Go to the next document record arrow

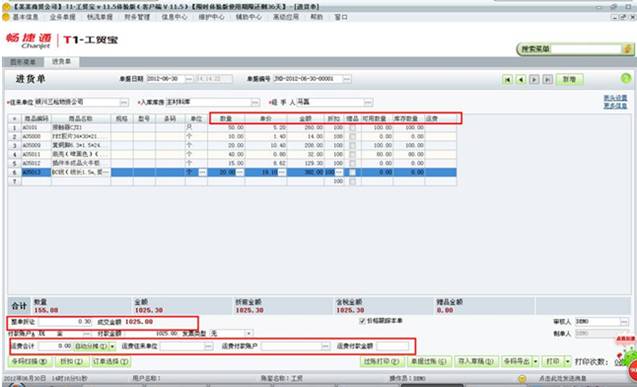pos(534,80)
